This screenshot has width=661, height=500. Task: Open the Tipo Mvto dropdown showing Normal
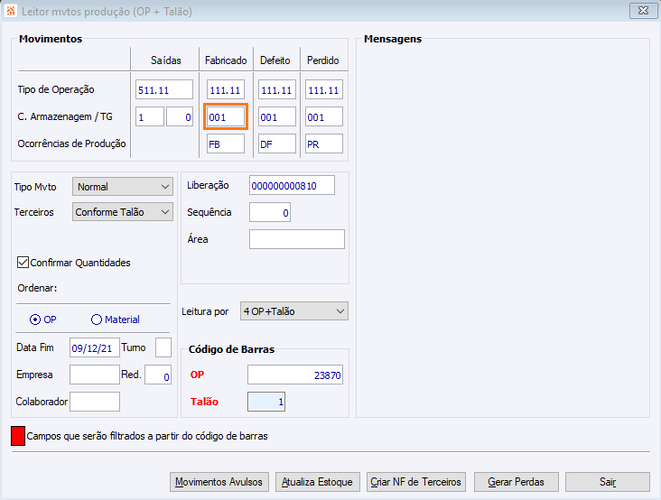(122, 187)
